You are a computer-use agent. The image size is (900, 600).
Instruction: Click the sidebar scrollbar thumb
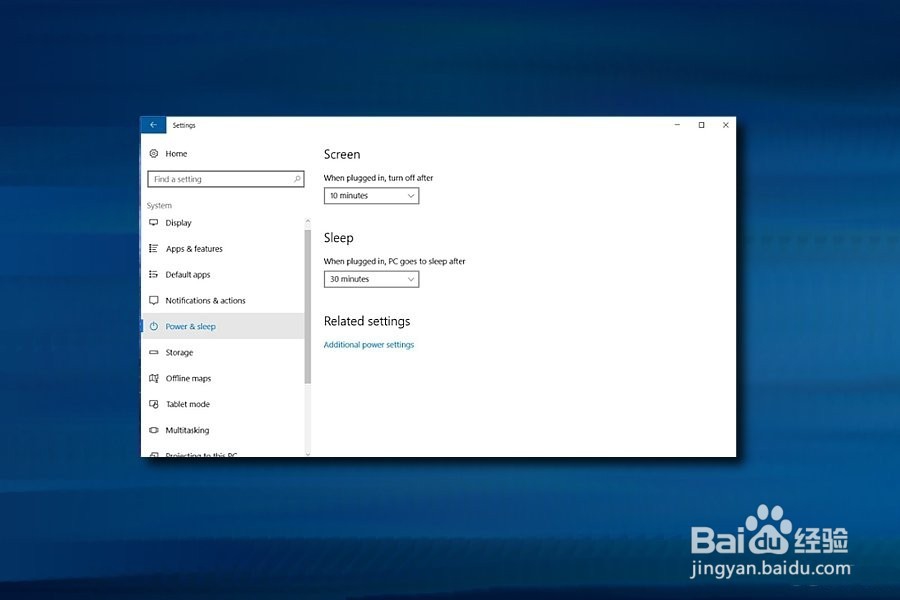click(308, 306)
